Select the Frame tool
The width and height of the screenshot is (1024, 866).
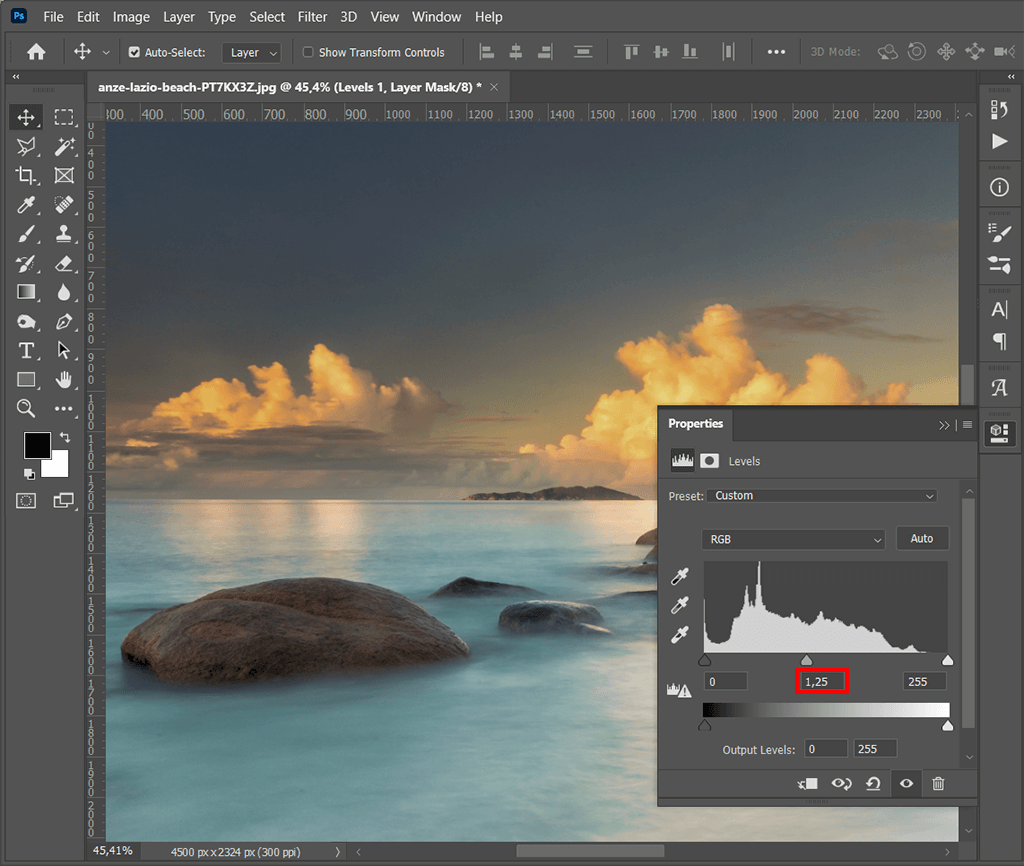[x=63, y=176]
